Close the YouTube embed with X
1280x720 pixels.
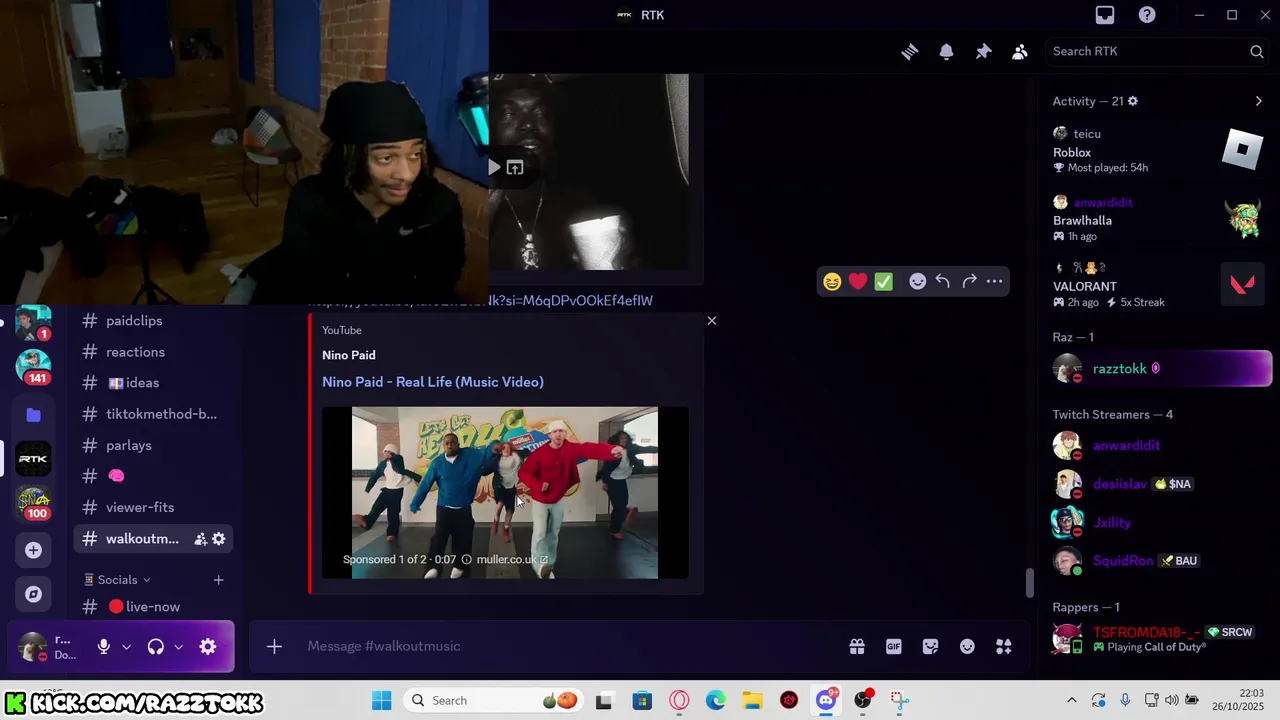click(x=712, y=321)
